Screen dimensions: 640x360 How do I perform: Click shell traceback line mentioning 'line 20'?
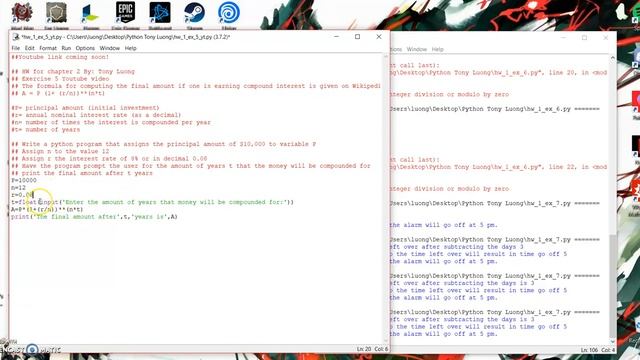499,73
